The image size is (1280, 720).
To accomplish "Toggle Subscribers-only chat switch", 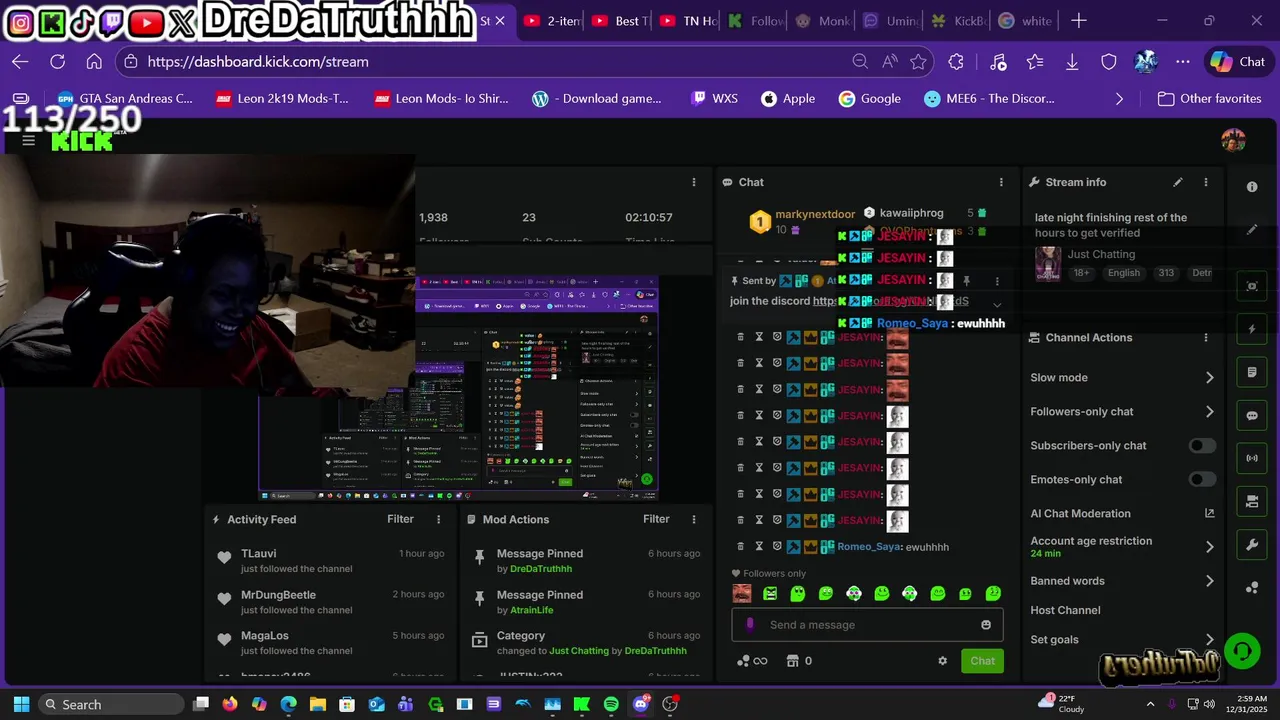I will pyautogui.click(x=1202, y=446).
